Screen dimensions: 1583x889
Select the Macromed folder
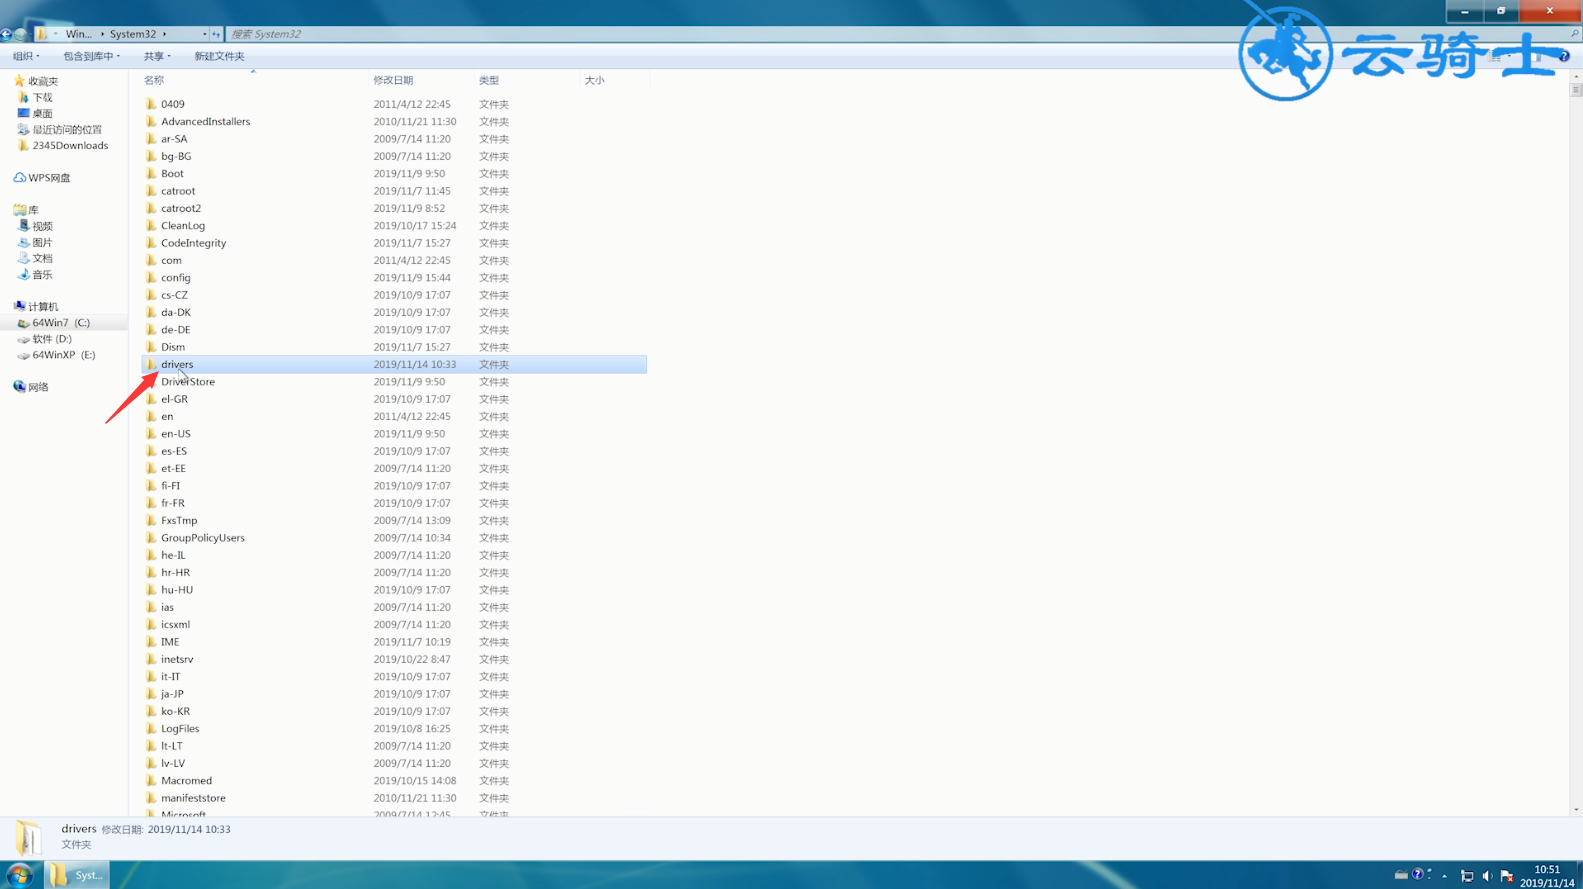click(186, 780)
